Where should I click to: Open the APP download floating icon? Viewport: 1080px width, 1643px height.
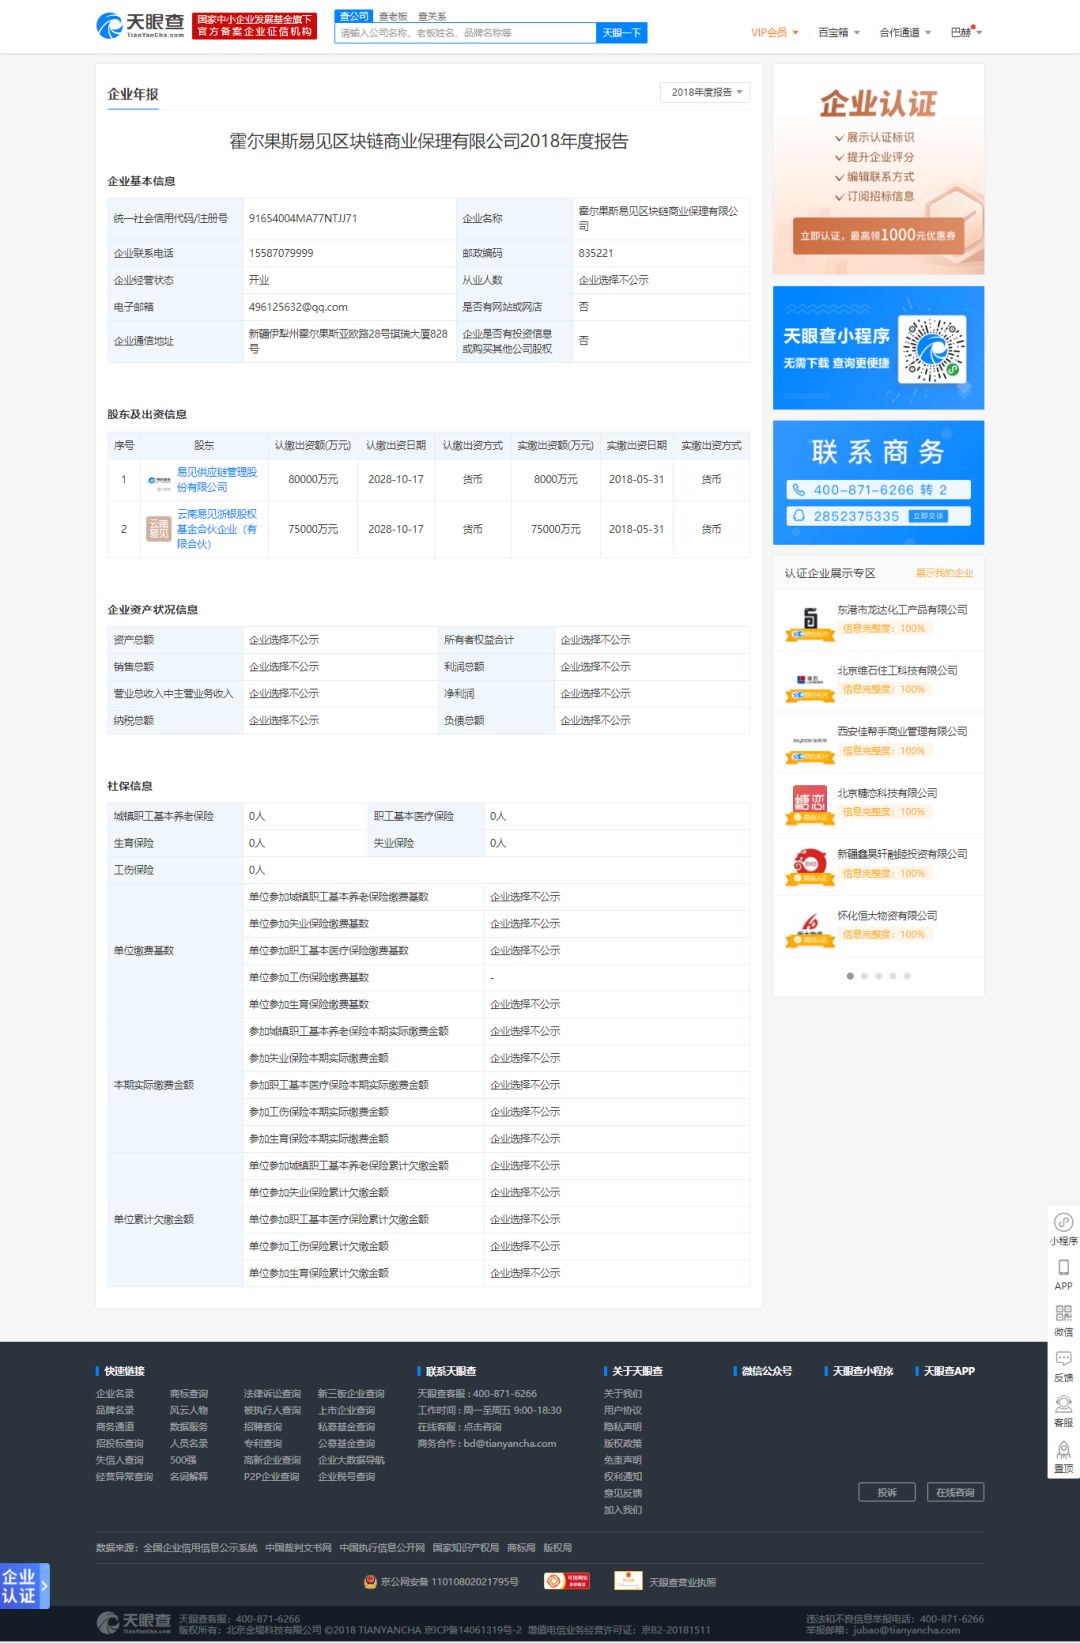coord(1063,1267)
